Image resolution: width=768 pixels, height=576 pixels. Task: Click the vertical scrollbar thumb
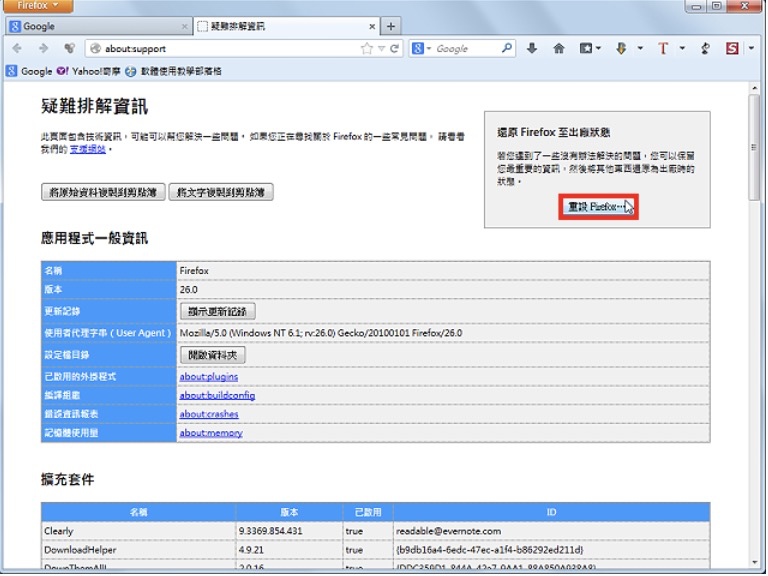click(754, 147)
